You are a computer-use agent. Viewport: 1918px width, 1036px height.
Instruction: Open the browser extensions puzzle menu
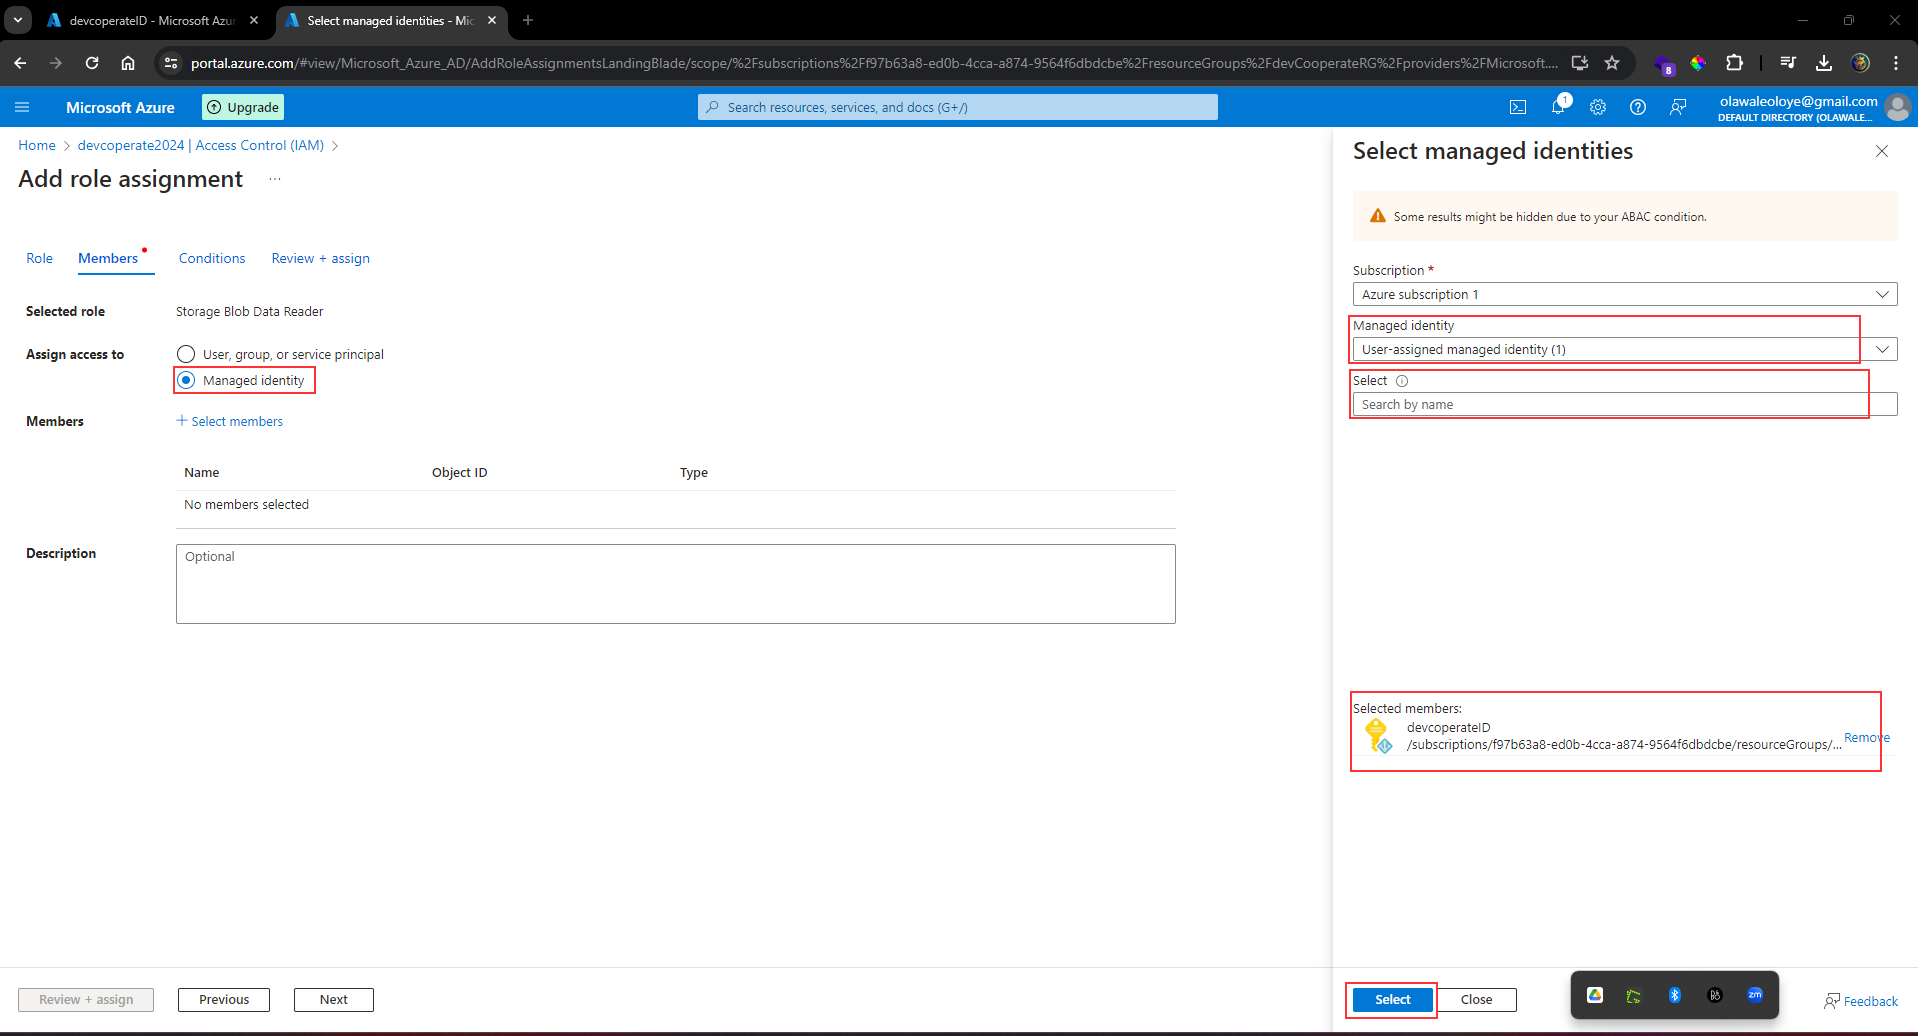coord(1735,62)
